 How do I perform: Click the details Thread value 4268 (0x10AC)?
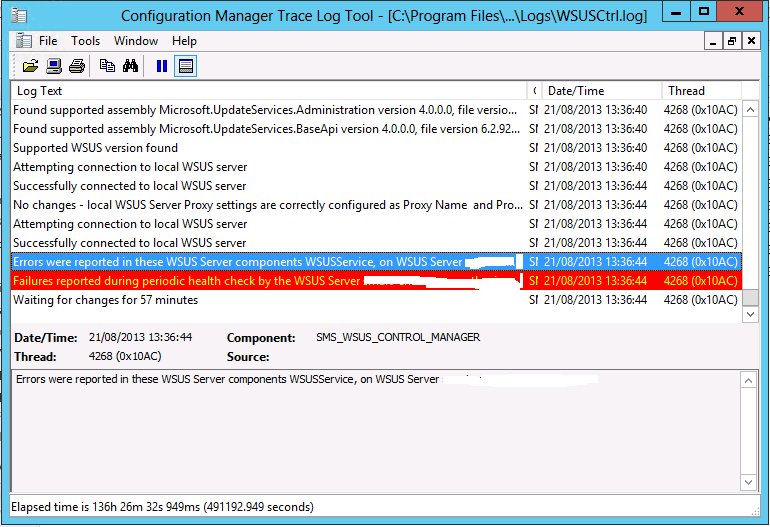(125, 356)
